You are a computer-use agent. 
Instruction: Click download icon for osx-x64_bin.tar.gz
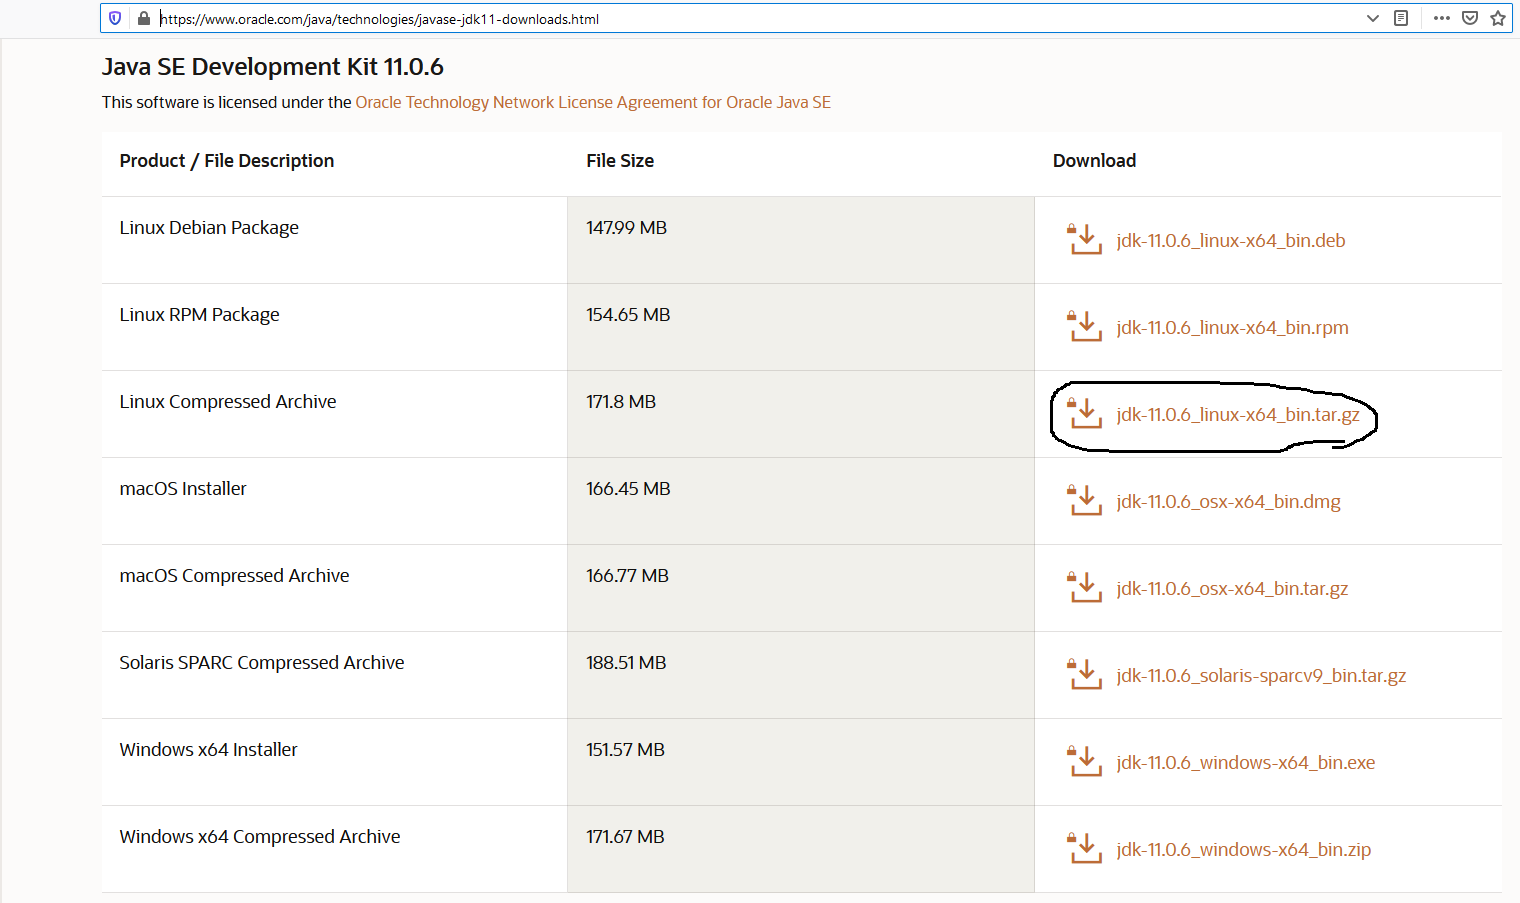[1085, 587]
